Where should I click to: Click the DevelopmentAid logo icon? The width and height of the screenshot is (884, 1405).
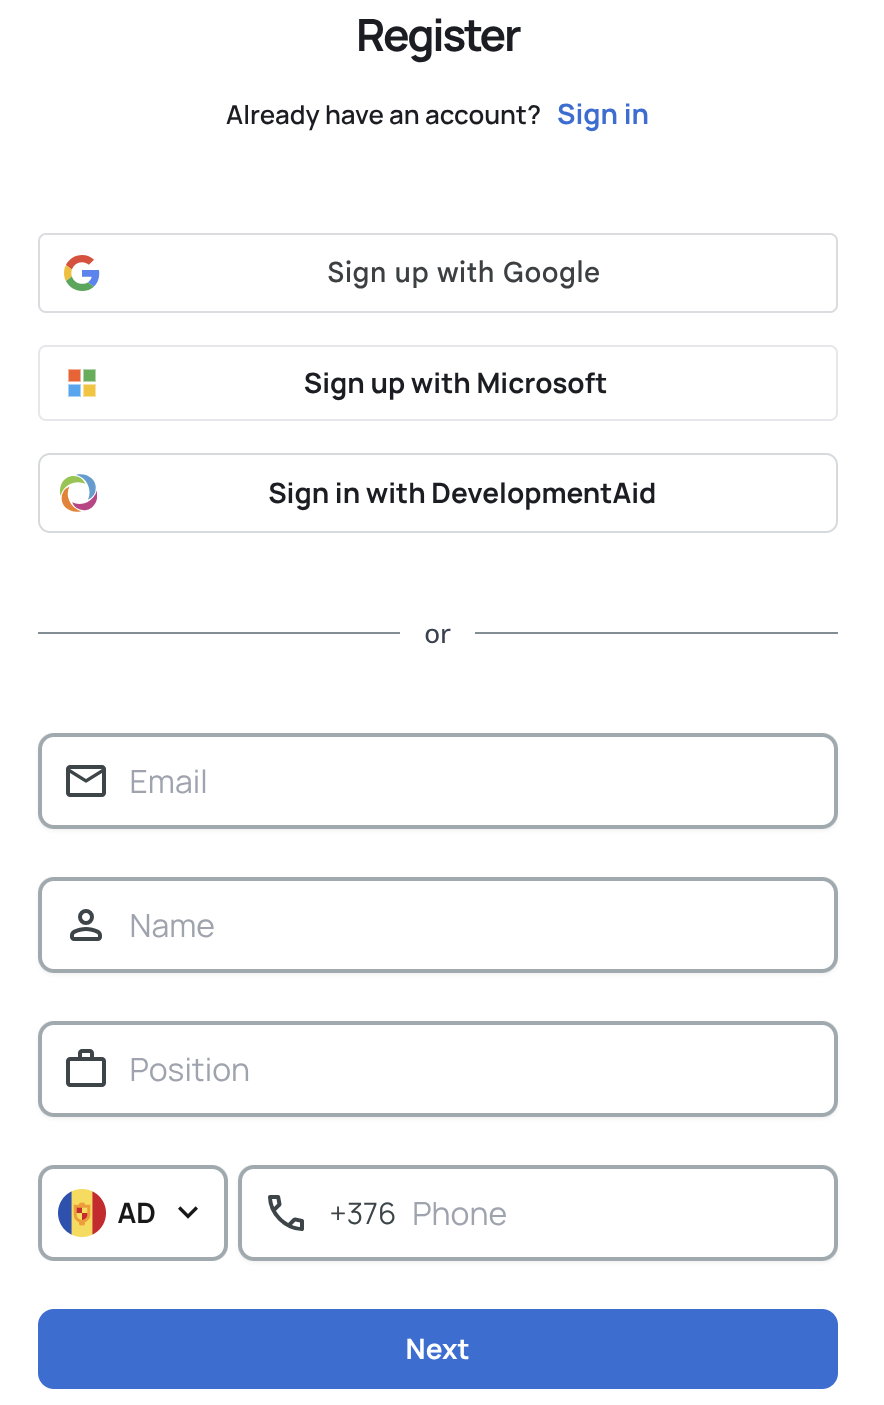coord(79,493)
